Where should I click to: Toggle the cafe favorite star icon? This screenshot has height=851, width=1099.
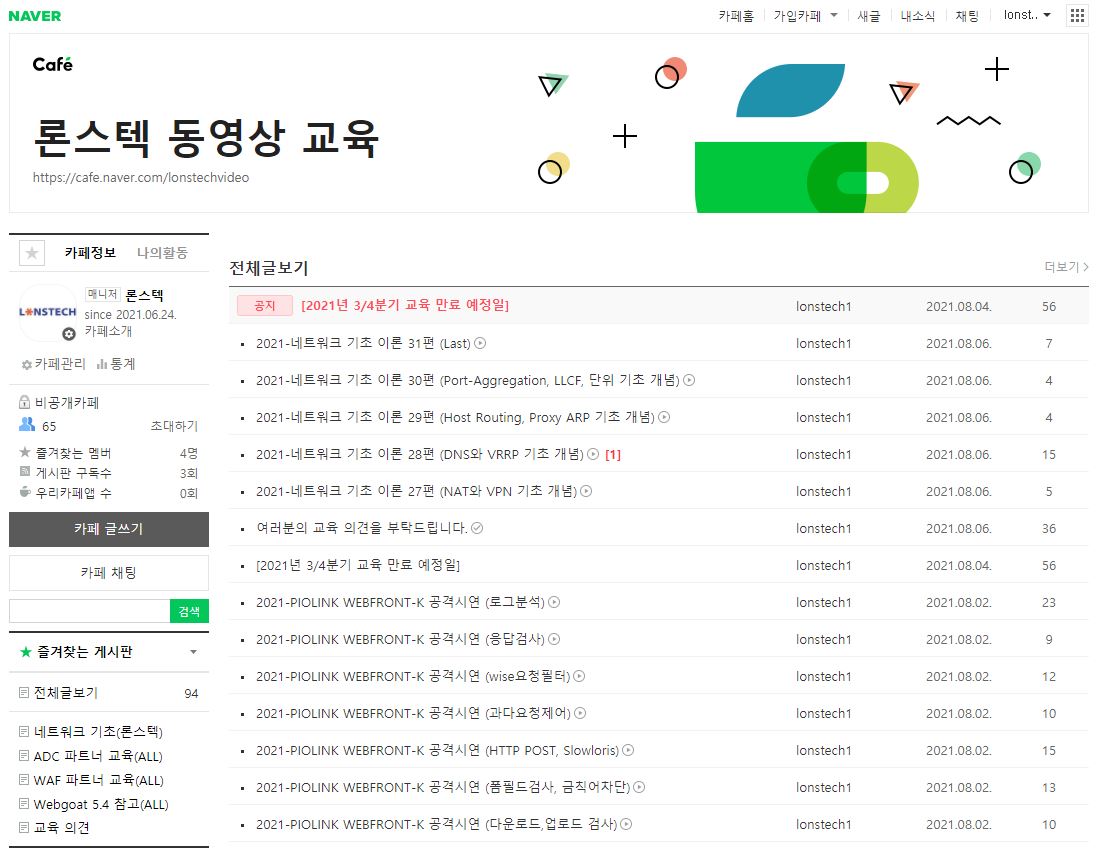point(32,253)
